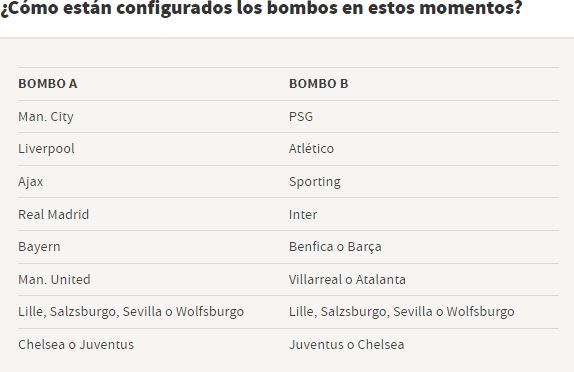Select Atlético in Bombo B

[x=311, y=149]
